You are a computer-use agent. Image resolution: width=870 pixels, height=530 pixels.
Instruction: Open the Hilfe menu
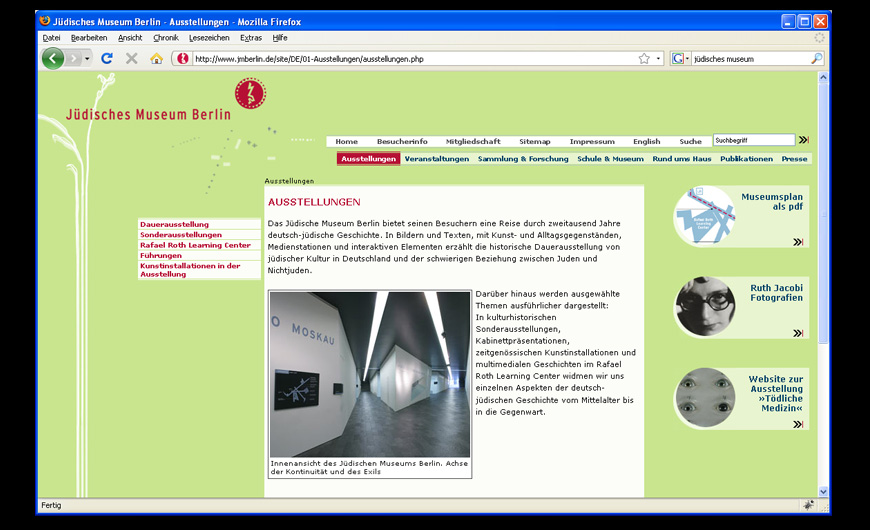tap(280, 38)
